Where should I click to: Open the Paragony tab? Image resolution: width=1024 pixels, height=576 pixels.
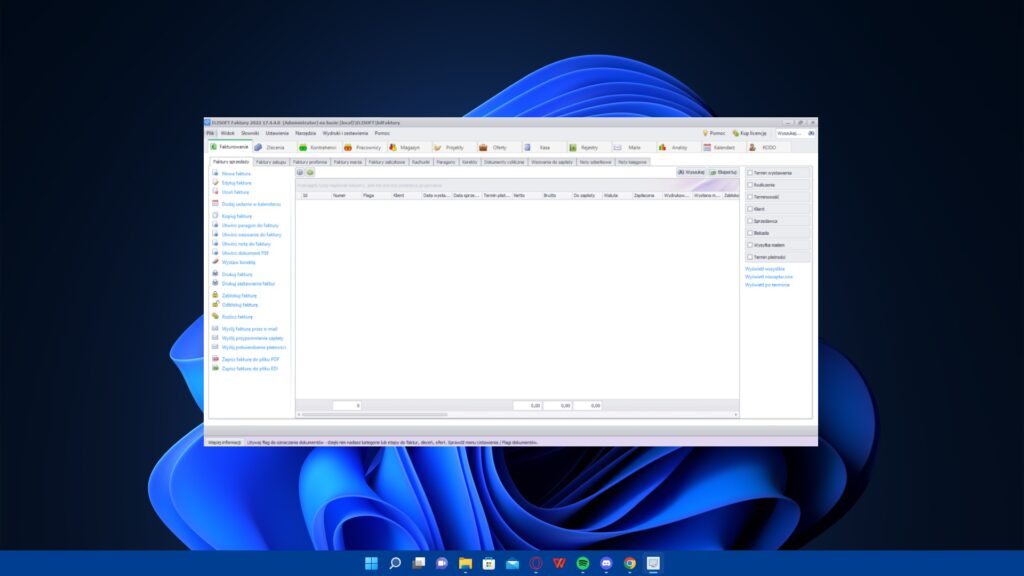pyautogui.click(x=445, y=162)
